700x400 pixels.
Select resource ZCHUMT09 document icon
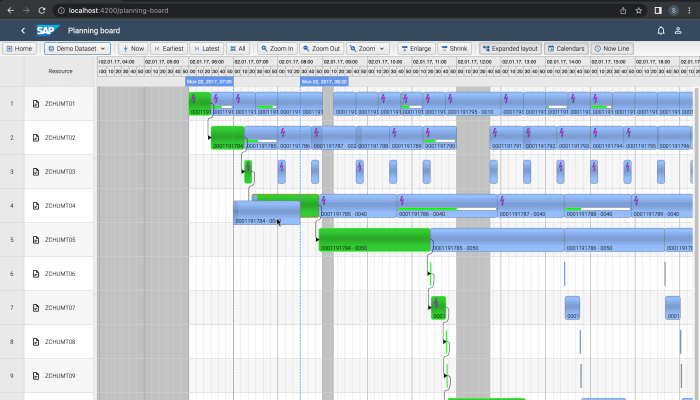tap(36, 375)
